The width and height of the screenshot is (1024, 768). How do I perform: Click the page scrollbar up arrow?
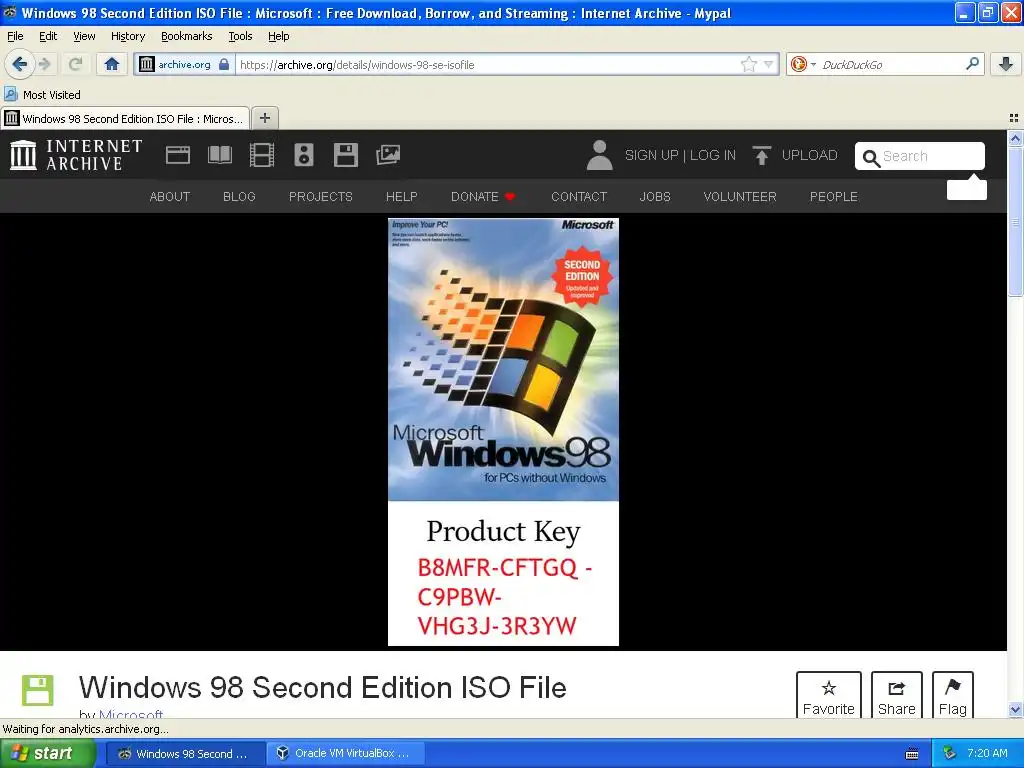(1015, 138)
